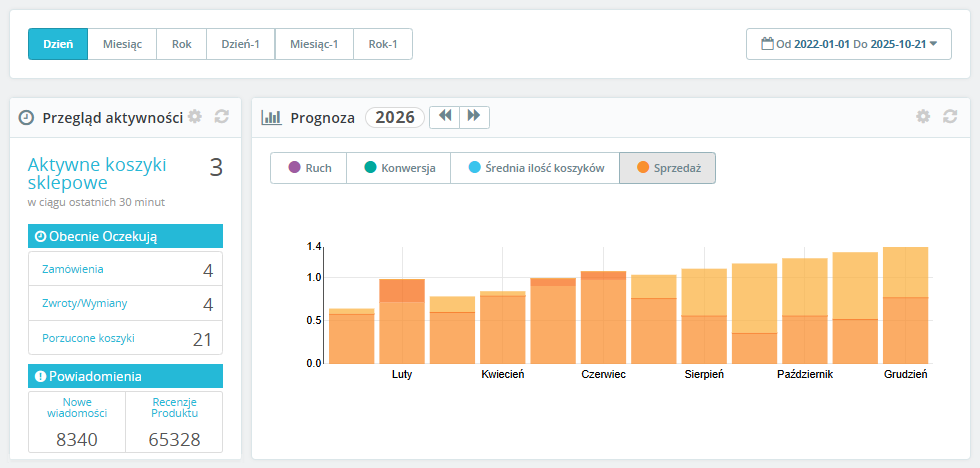Select the Miesiąc period tab
Screen dimensions: 980x468
(x=122, y=44)
